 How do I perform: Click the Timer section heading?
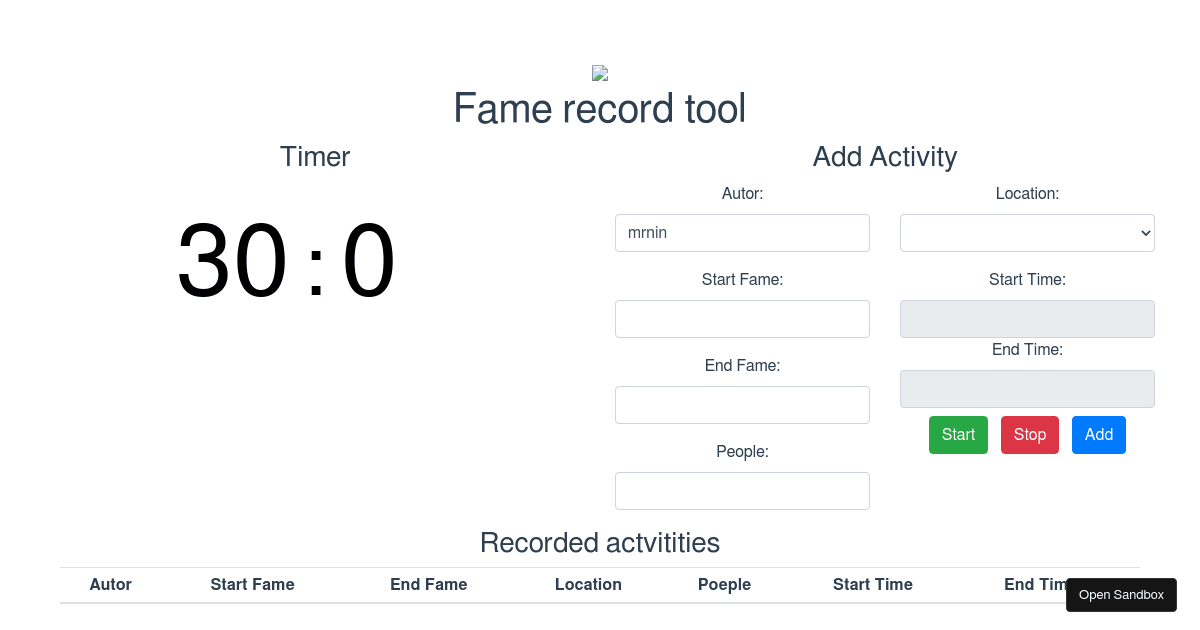[x=314, y=157]
